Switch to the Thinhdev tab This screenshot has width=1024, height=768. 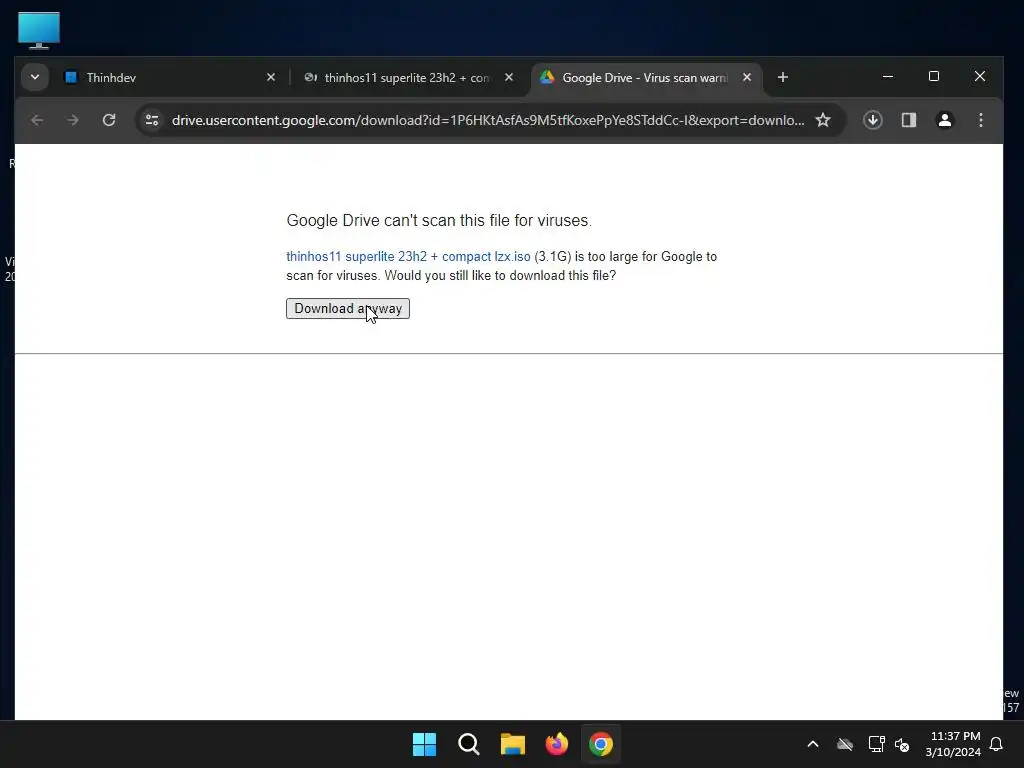(171, 78)
